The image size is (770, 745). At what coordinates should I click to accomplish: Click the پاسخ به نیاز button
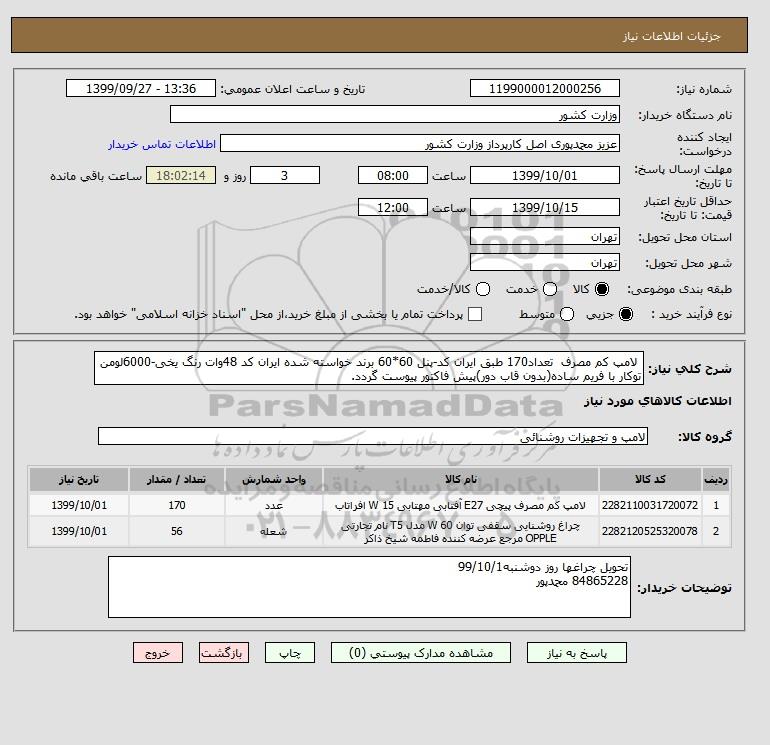(577, 653)
